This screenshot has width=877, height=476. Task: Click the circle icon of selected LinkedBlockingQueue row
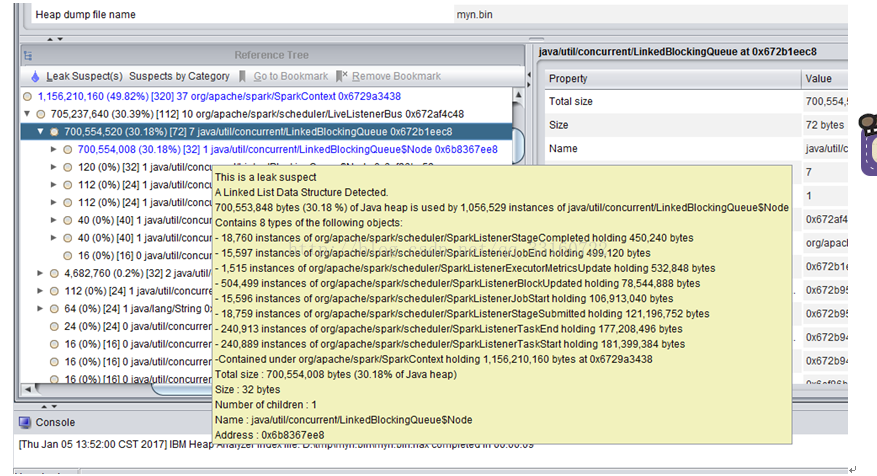coord(54,132)
